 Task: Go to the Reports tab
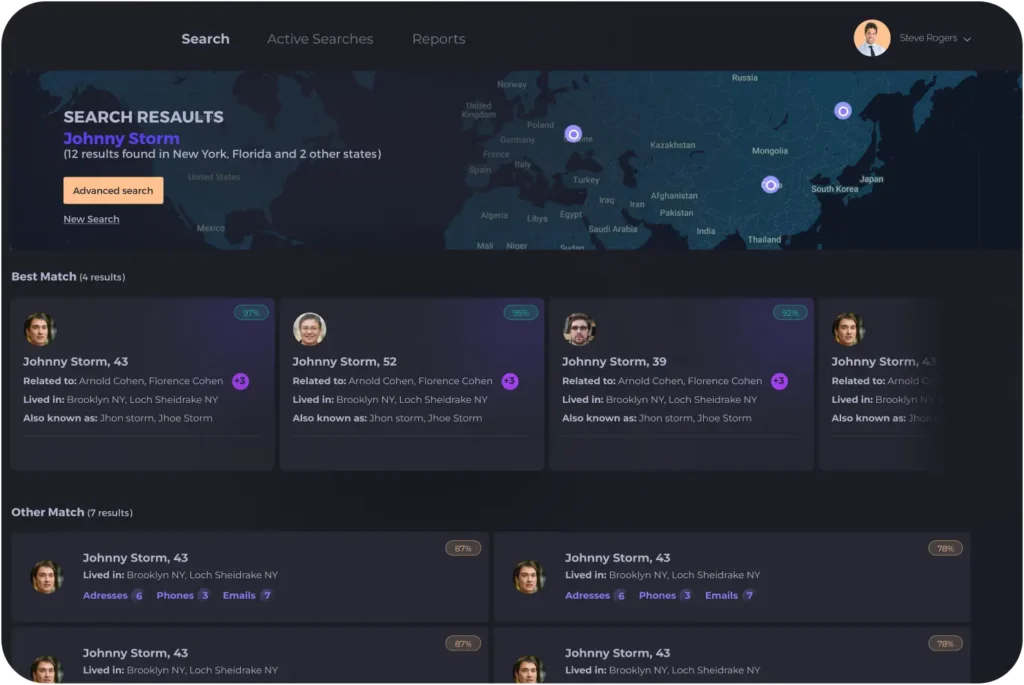[x=438, y=39]
